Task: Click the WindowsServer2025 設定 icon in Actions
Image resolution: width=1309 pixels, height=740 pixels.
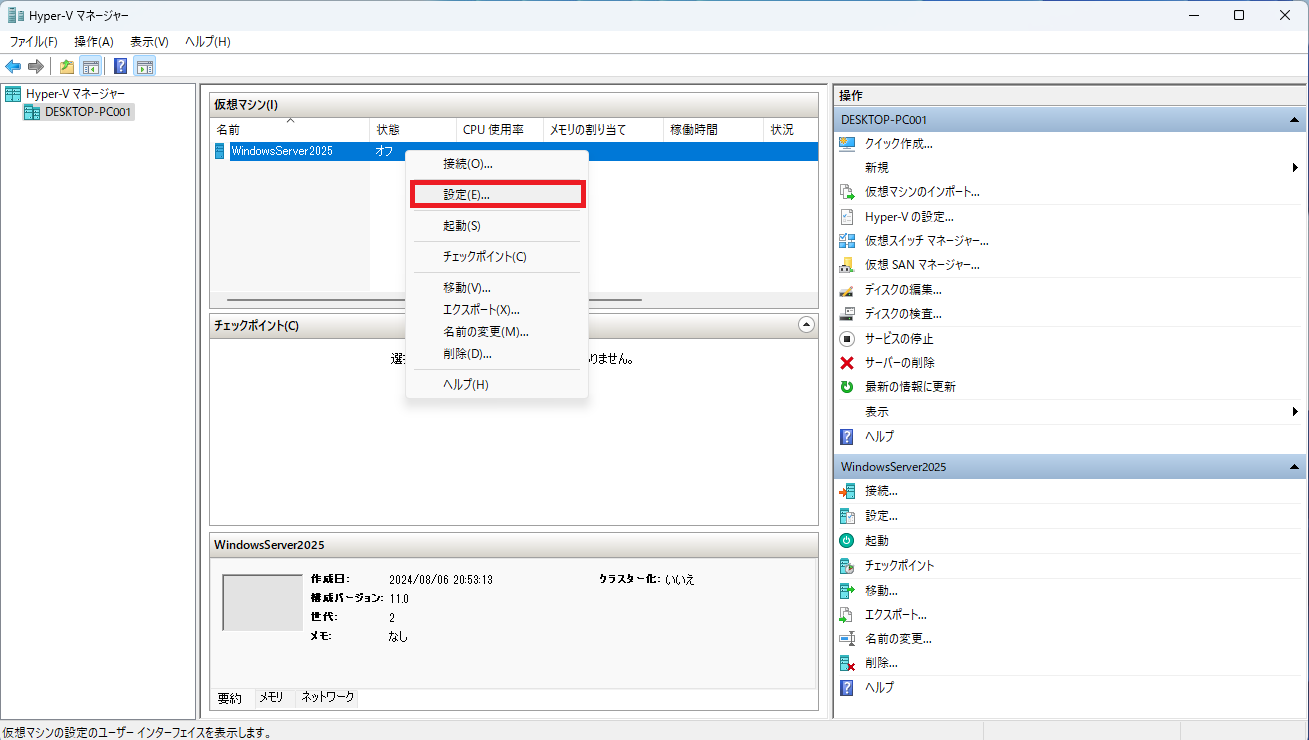Action: (847, 516)
